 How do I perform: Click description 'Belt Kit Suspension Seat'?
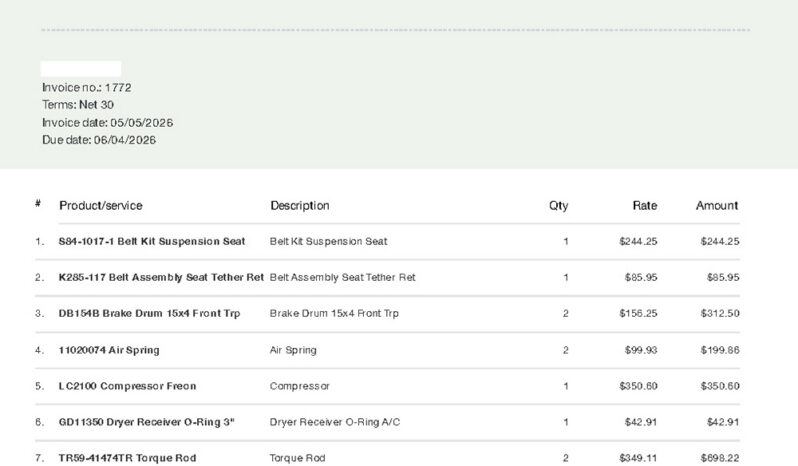click(328, 241)
